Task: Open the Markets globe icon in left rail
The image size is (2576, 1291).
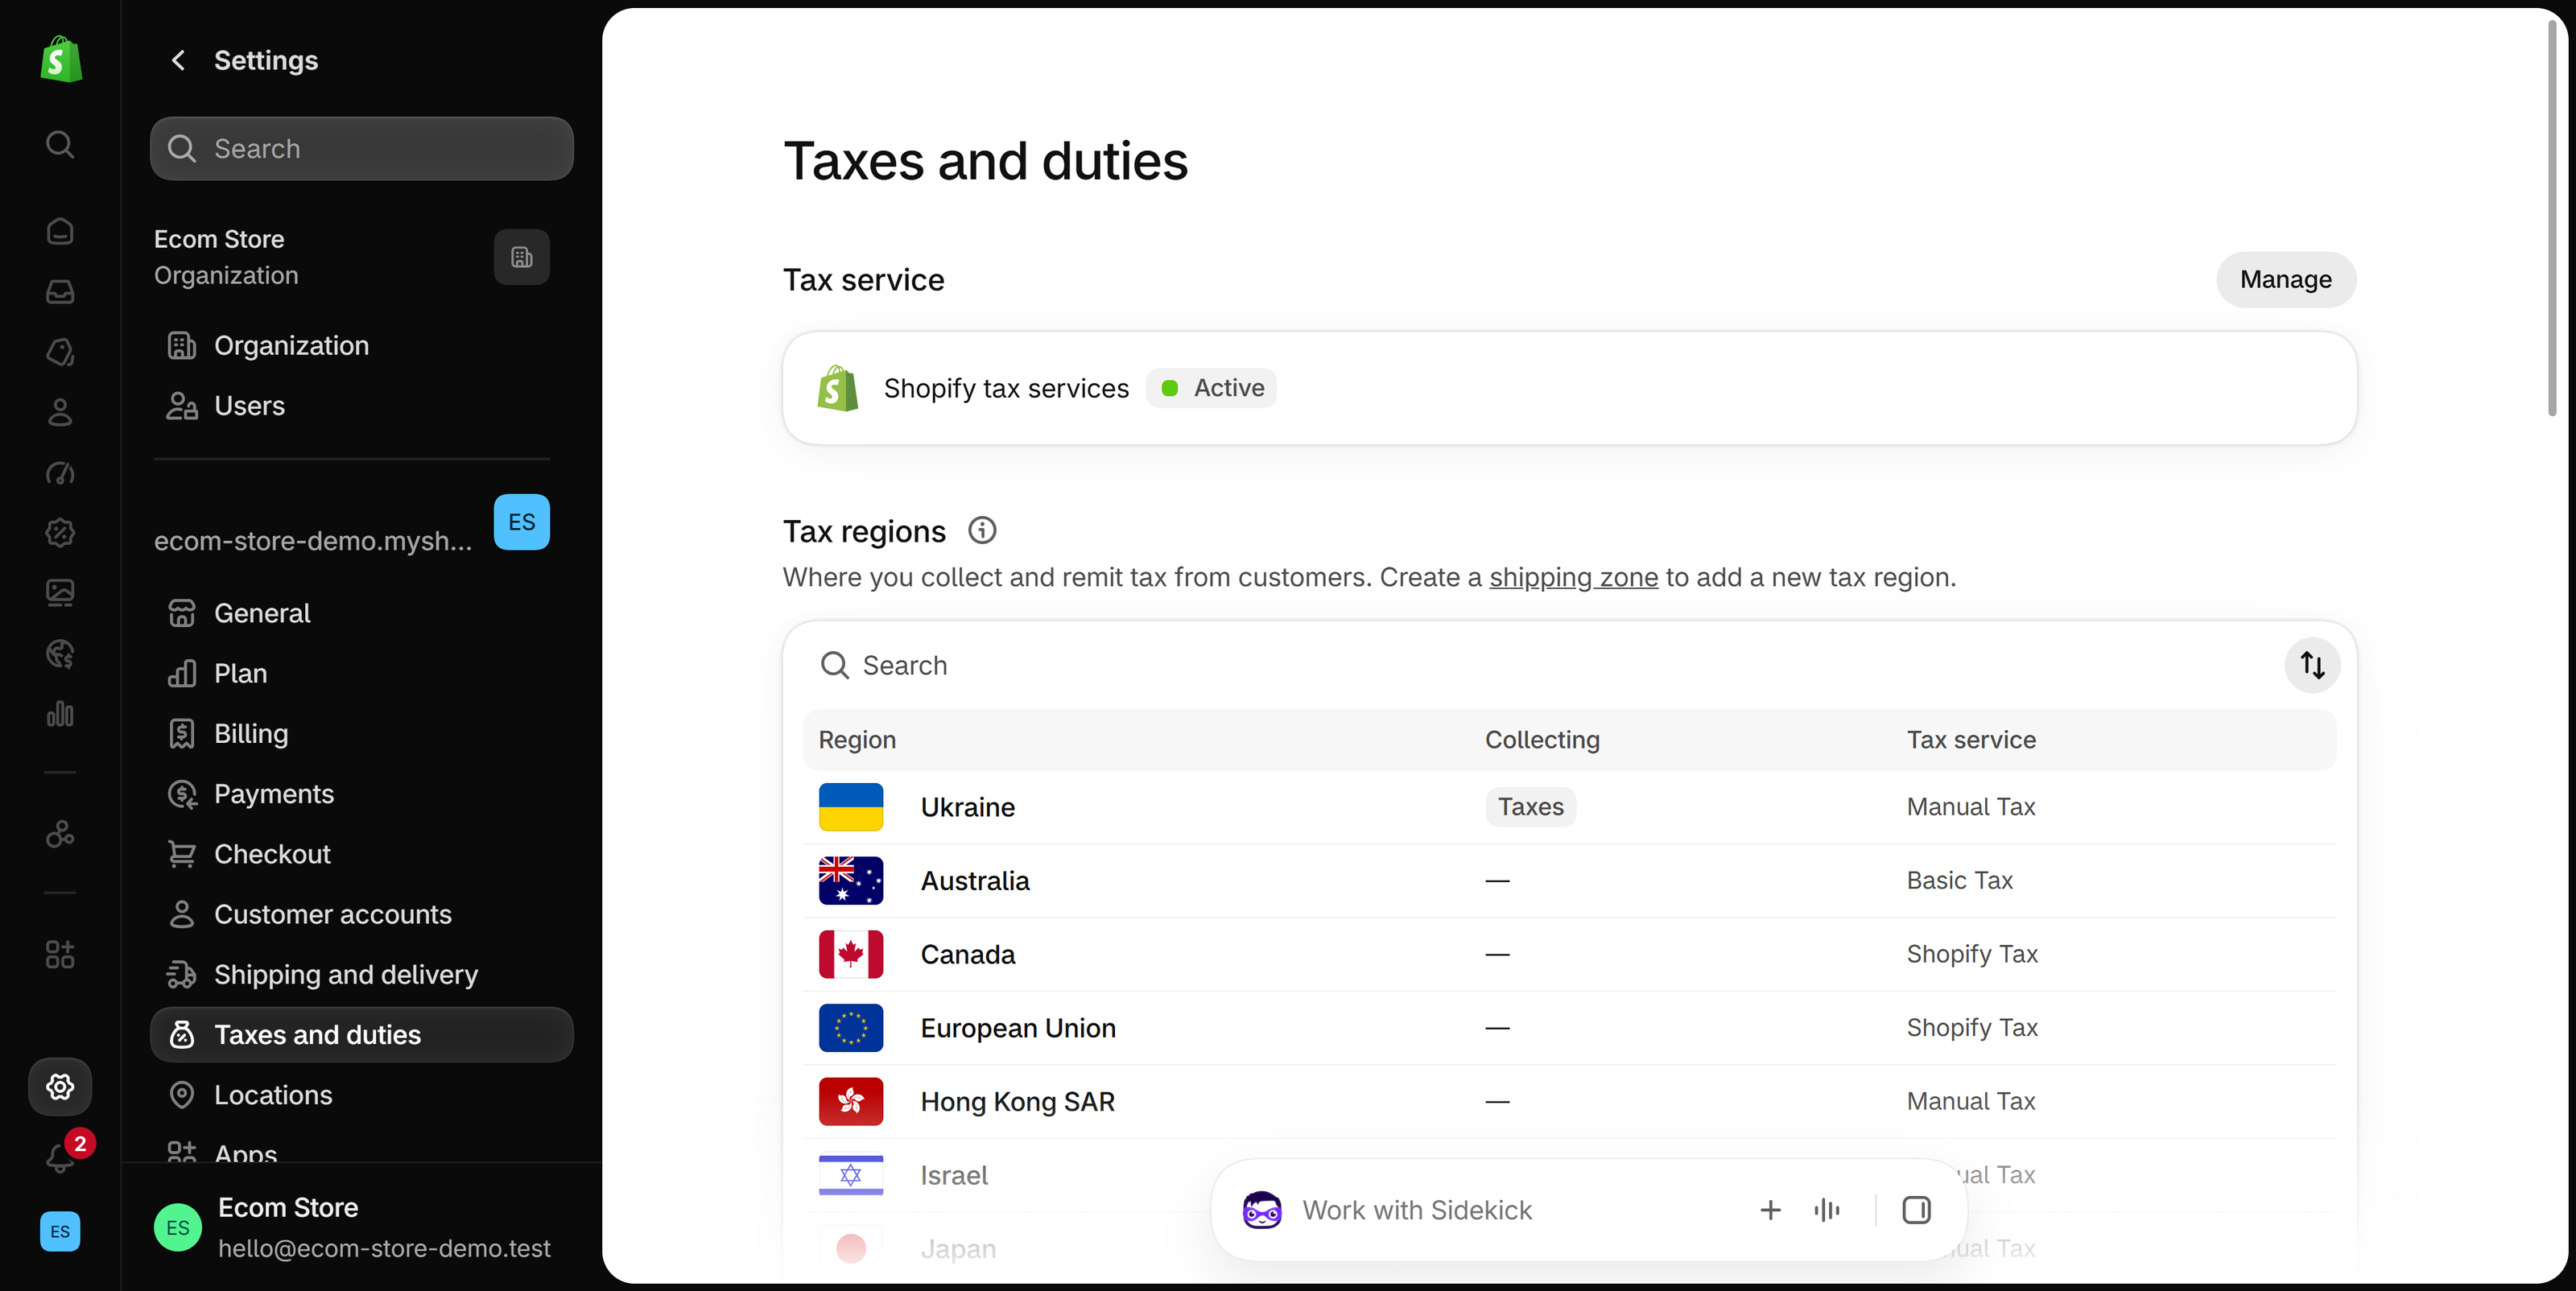Action: coord(60,653)
